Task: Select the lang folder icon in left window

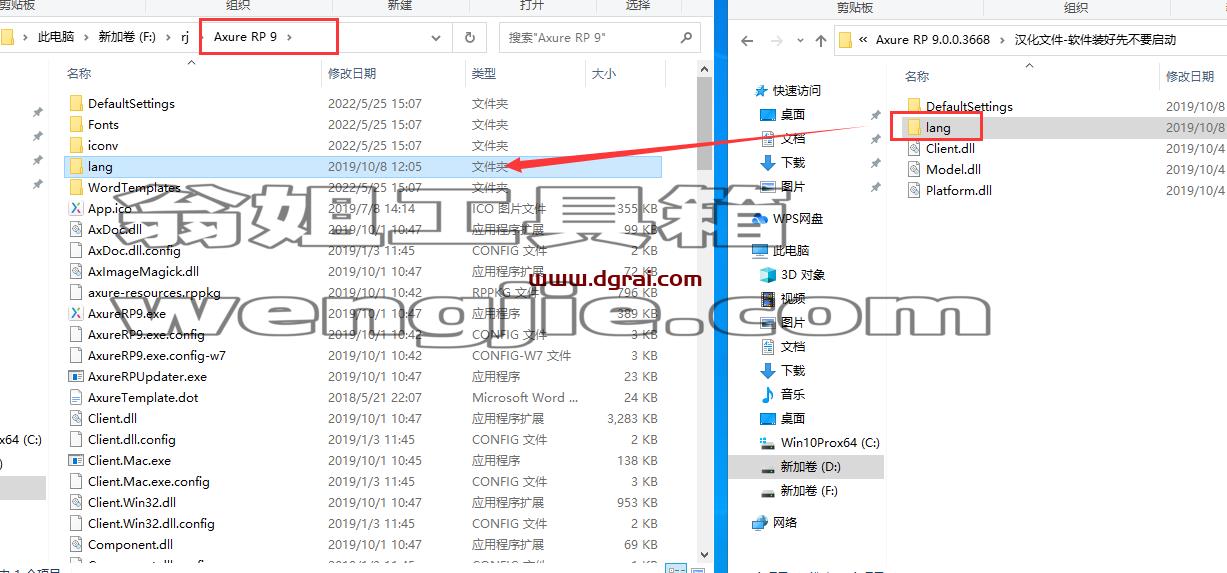Action: click(x=76, y=166)
